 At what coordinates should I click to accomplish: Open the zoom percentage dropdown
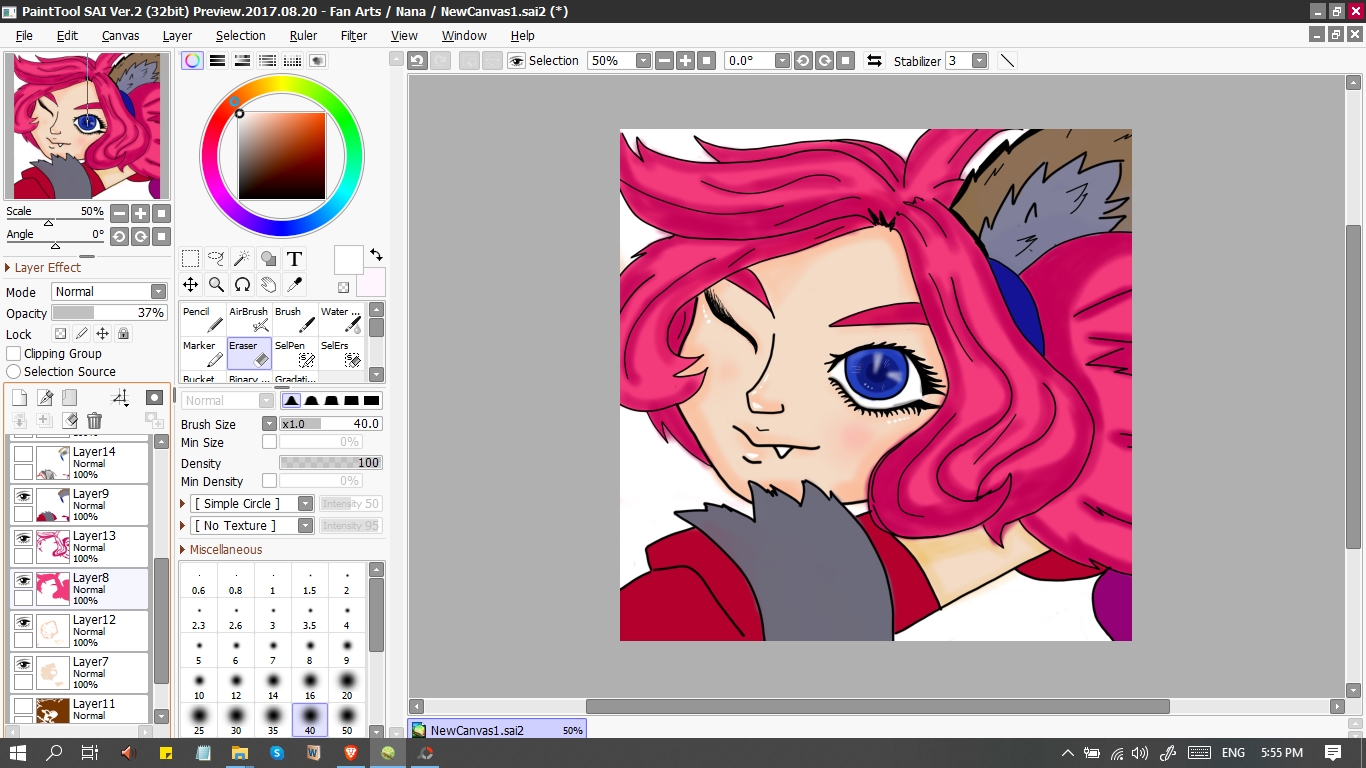pyautogui.click(x=643, y=60)
